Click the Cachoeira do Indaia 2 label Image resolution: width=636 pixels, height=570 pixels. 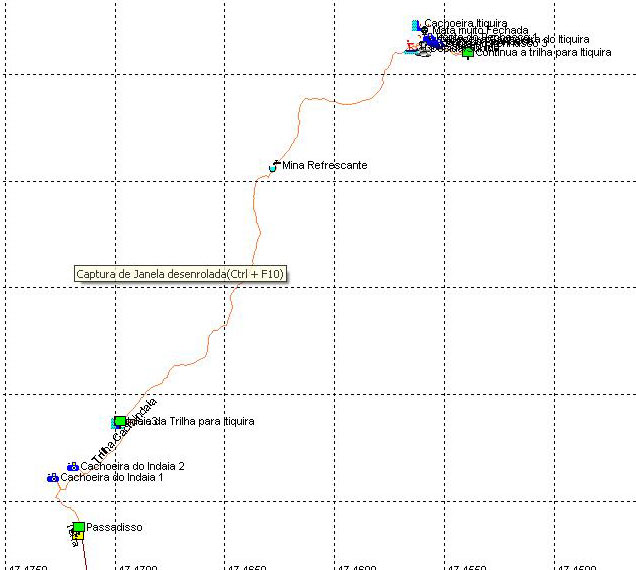pyautogui.click(x=133, y=466)
